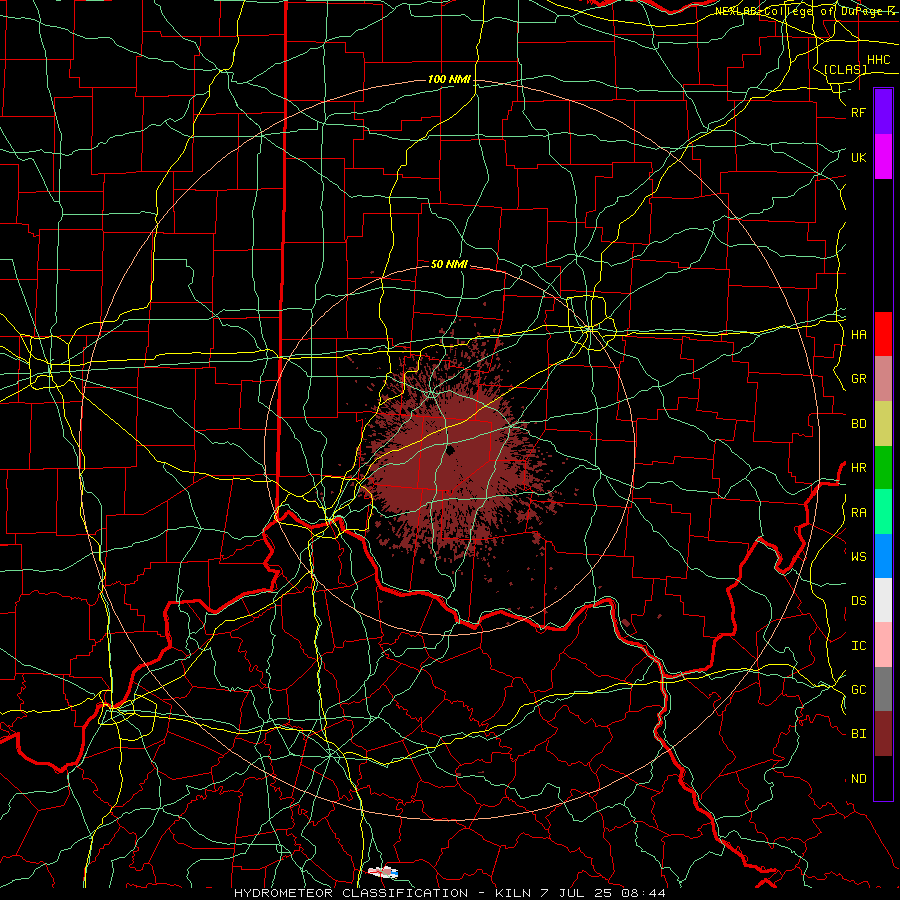Click the RF purple legend swatch

(883, 112)
